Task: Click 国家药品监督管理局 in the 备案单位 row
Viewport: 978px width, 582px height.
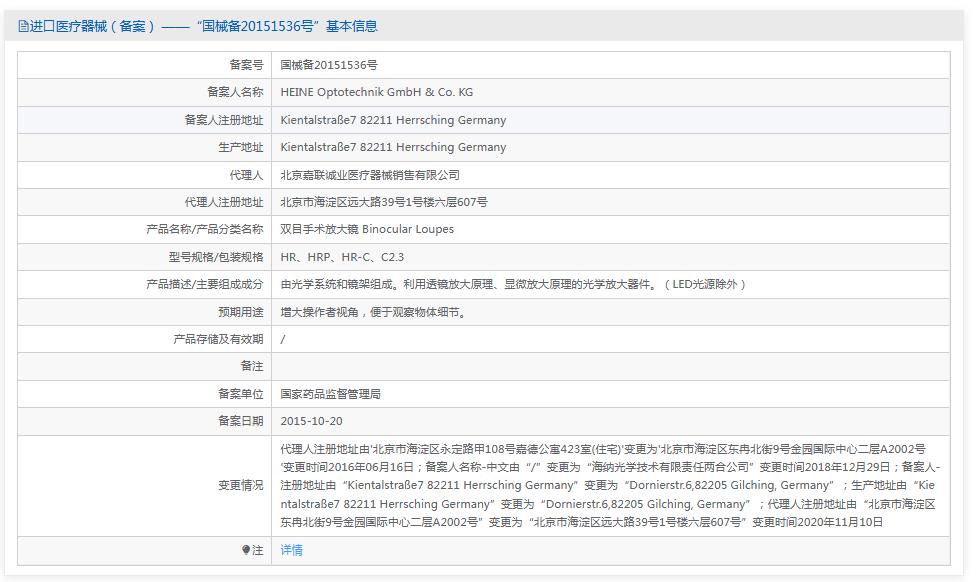Action: [330, 394]
